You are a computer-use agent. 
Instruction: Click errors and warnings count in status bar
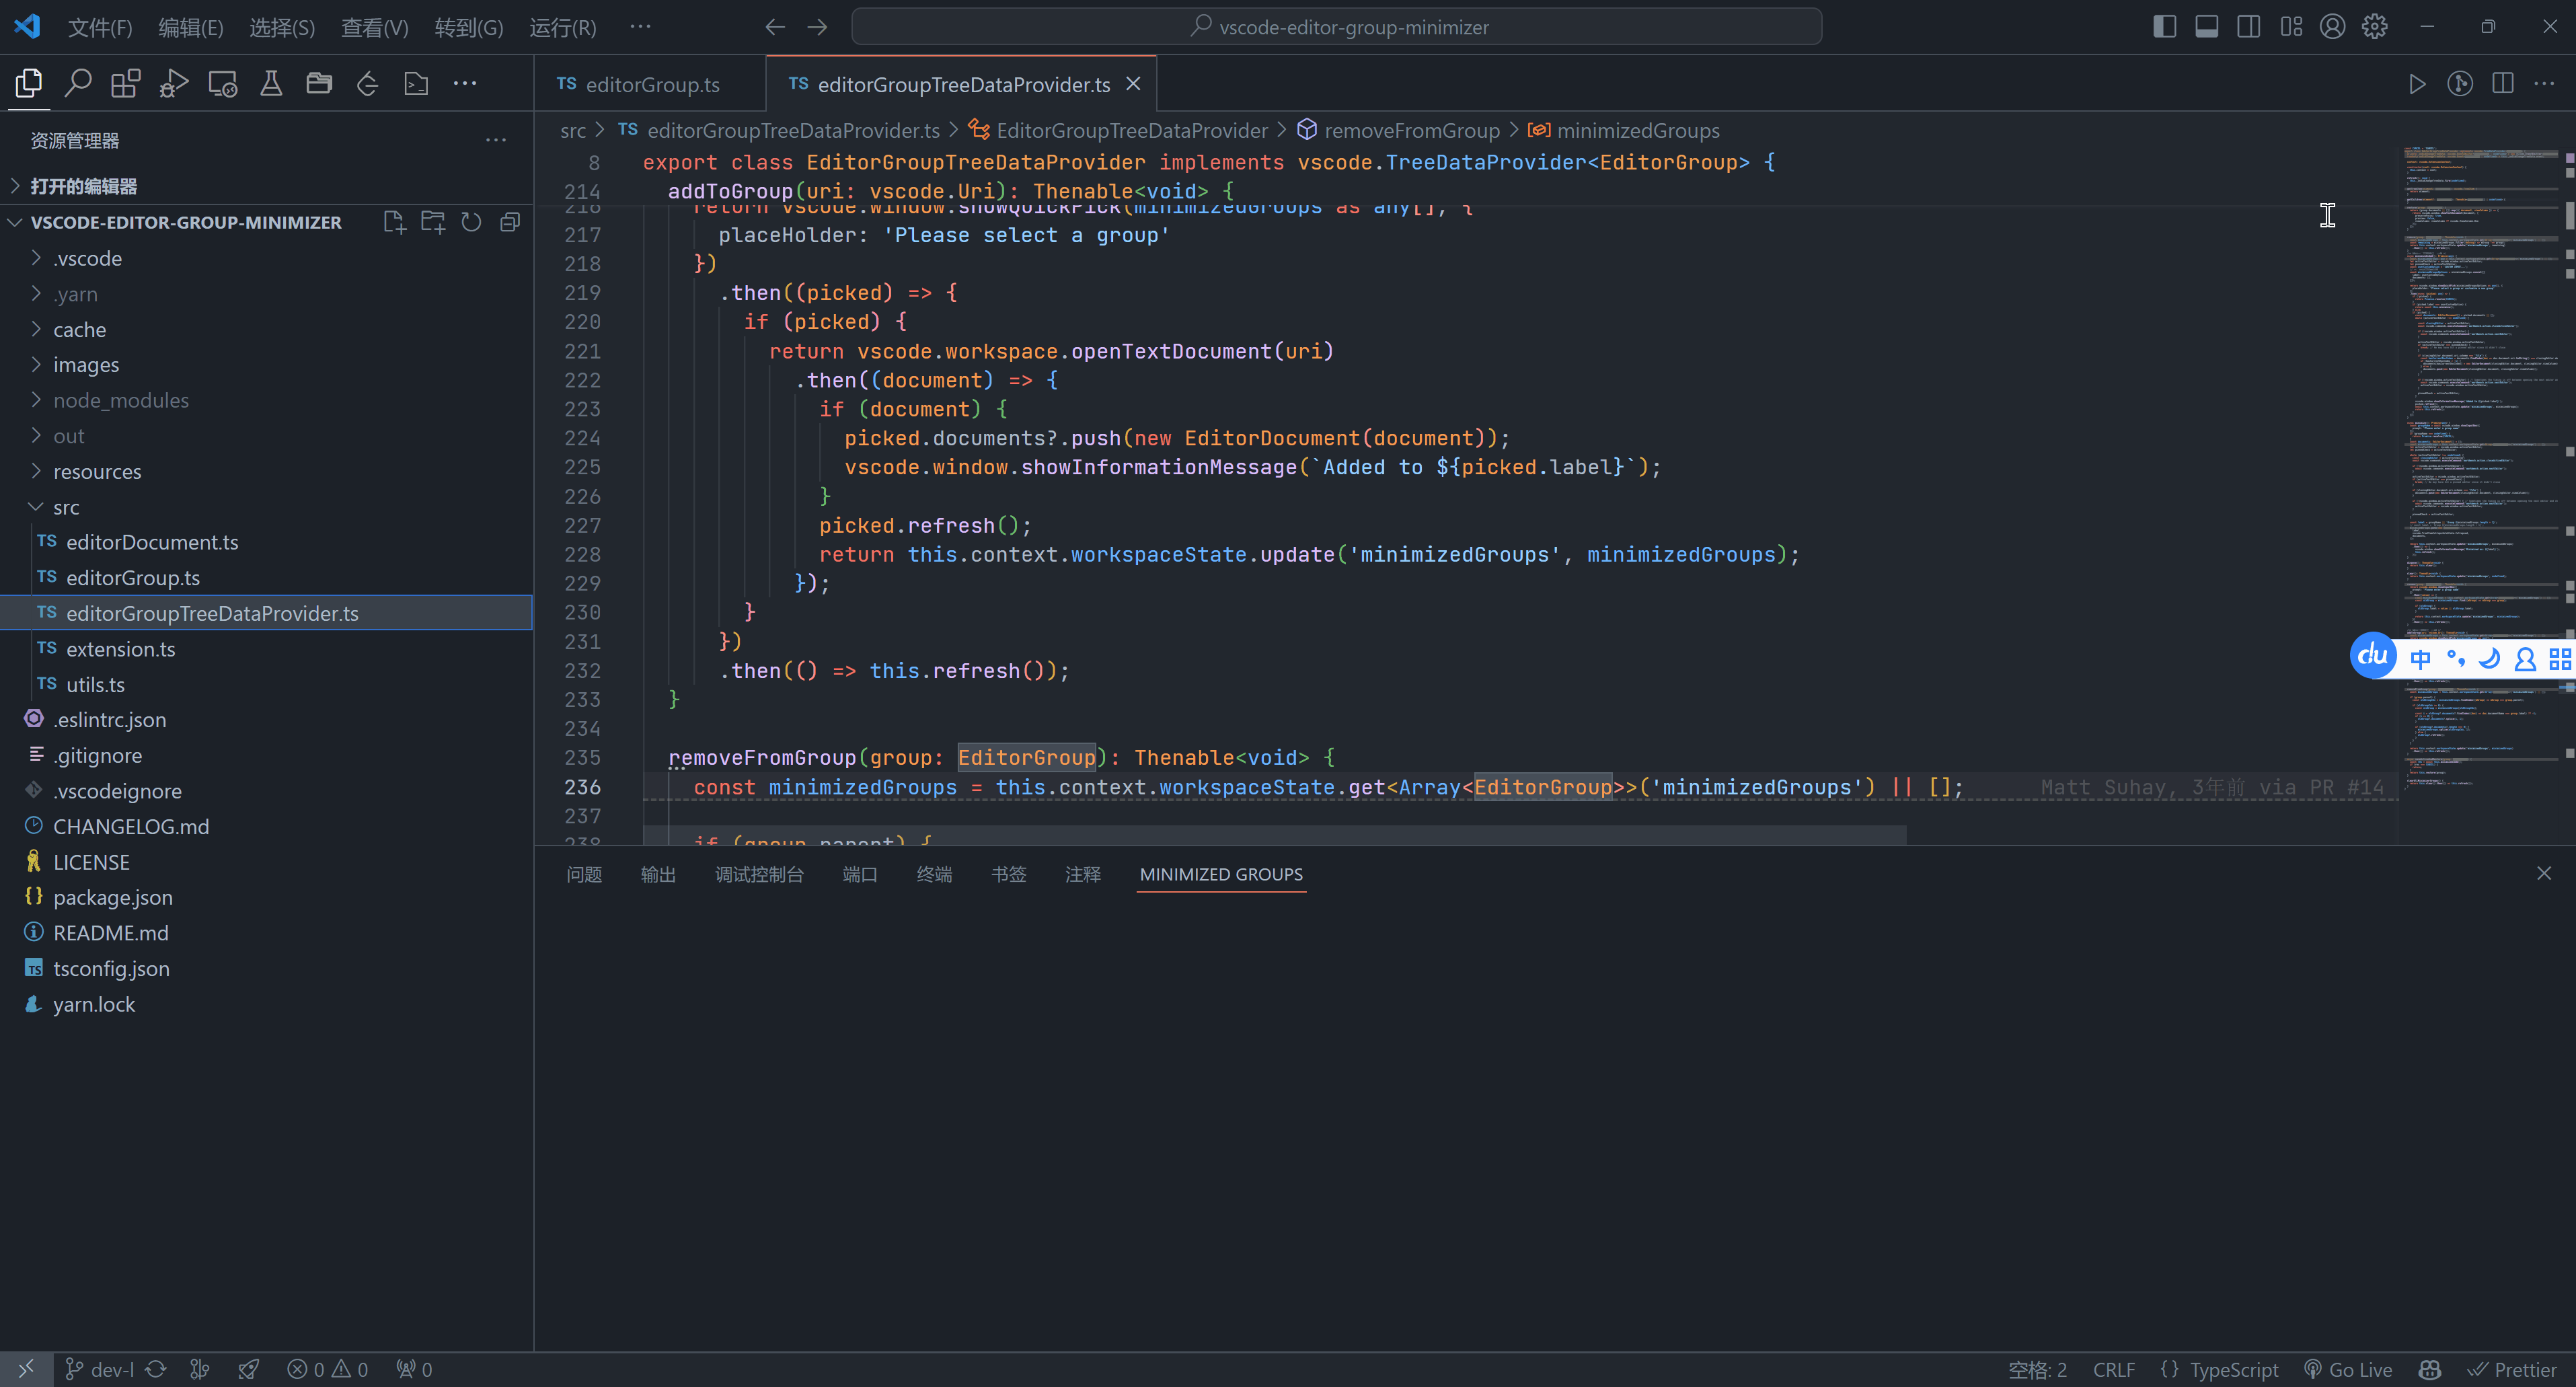pyautogui.click(x=327, y=1369)
